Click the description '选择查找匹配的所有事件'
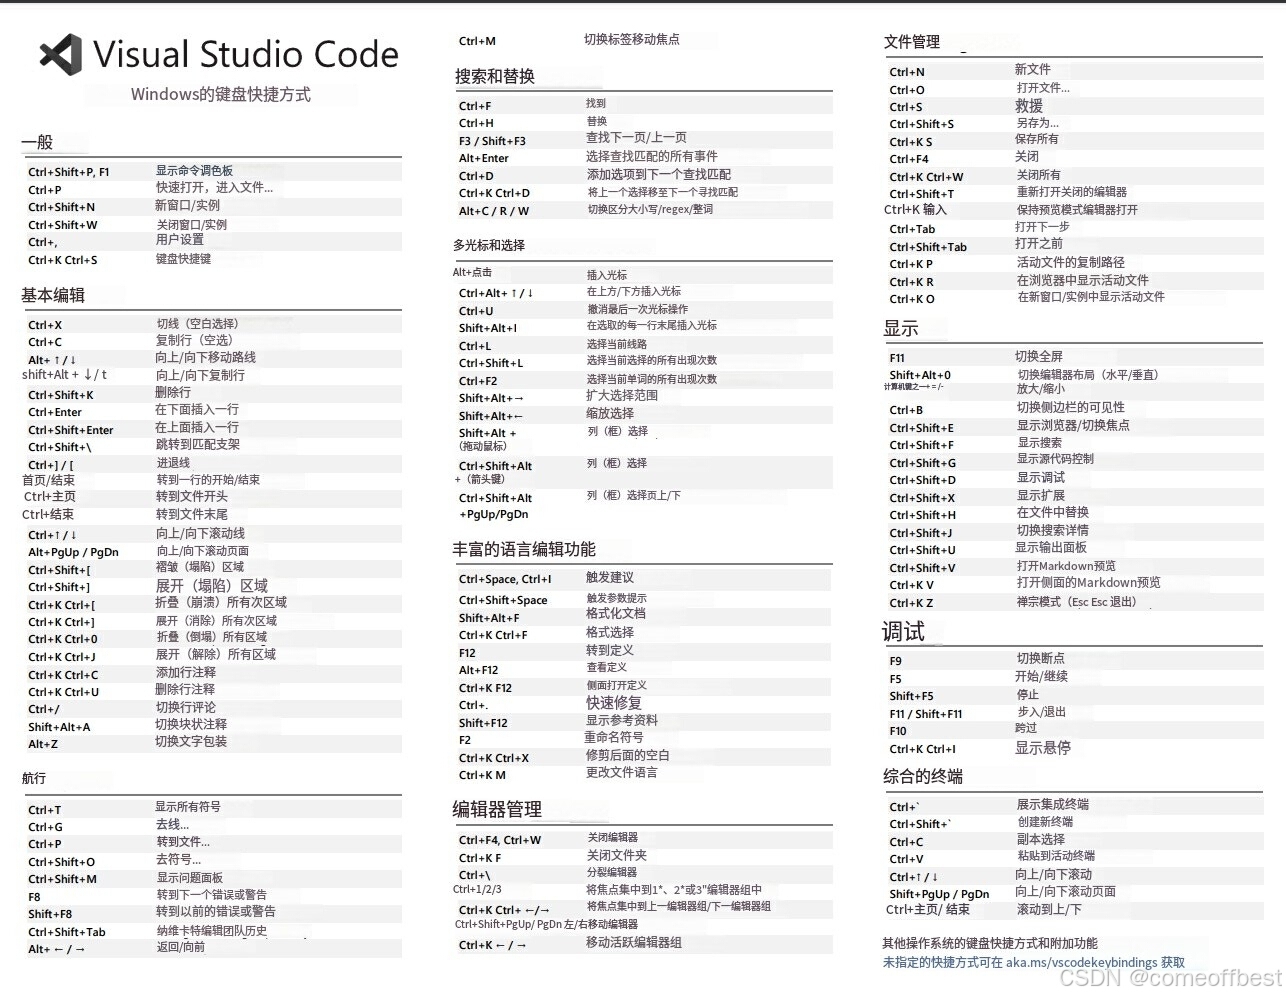The width and height of the screenshot is (1286, 999). coord(652,156)
